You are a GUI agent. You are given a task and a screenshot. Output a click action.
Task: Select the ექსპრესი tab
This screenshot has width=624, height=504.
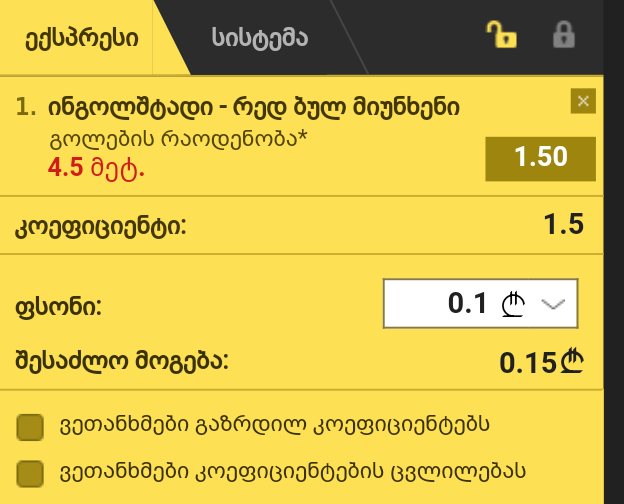pos(82,38)
